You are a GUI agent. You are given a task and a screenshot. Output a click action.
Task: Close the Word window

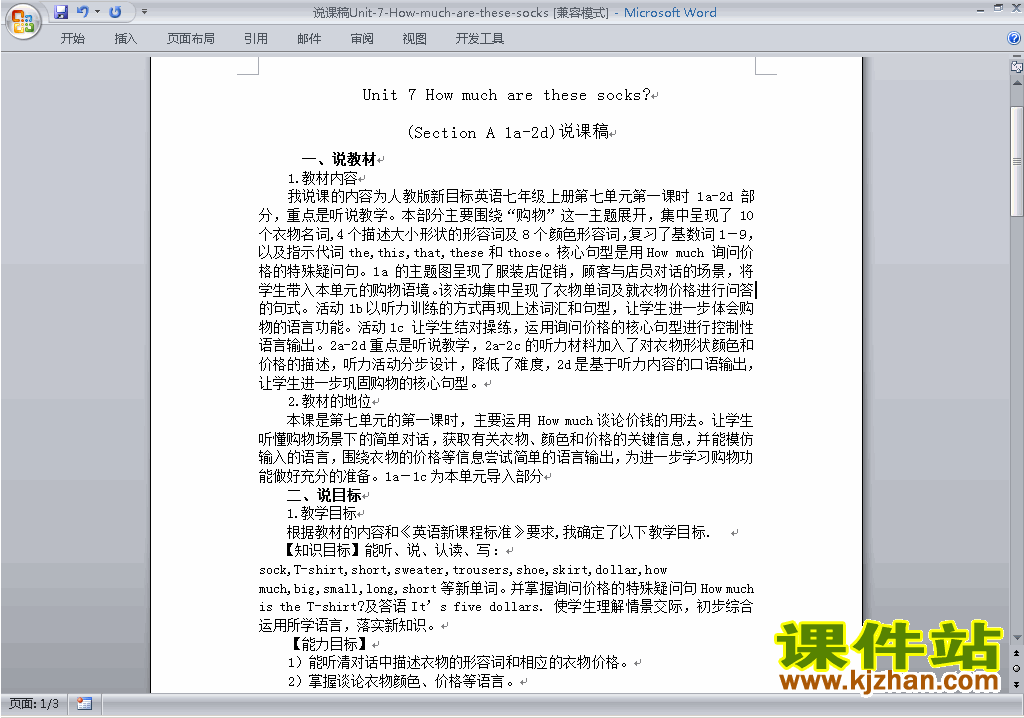(x=1016, y=8)
